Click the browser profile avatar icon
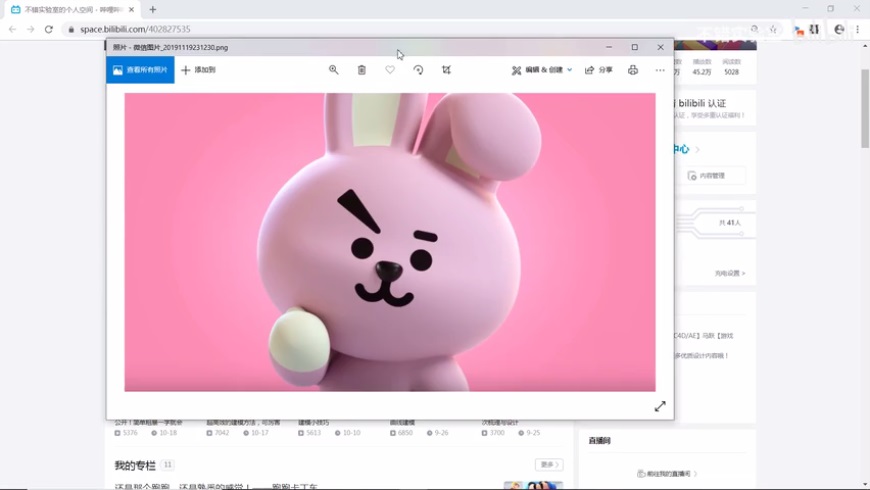The width and height of the screenshot is (870, 490). click(x=839, y=29)
